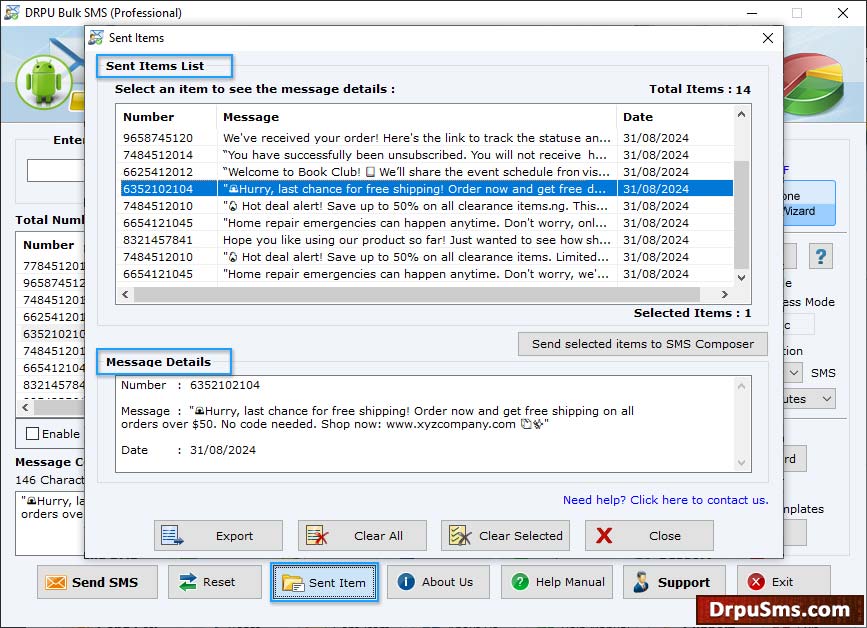Click the Clear Selected icon
This screenshot has width=867, height=628.
click(460, 536)
